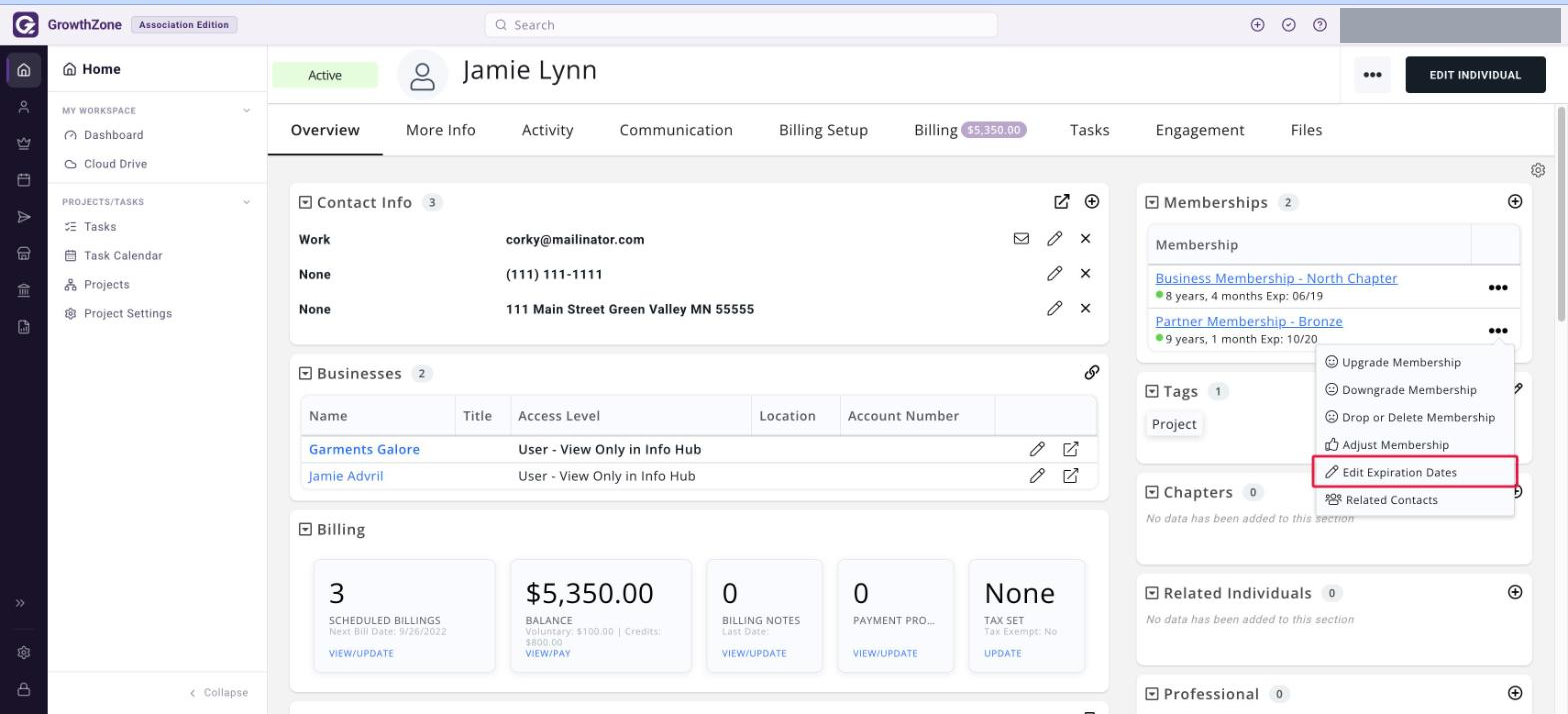Image resolution: width=1568 pixels, height=714 pixels.
Task: Open the Contacts person icon in left rail
Action: [x=24, y=107]
